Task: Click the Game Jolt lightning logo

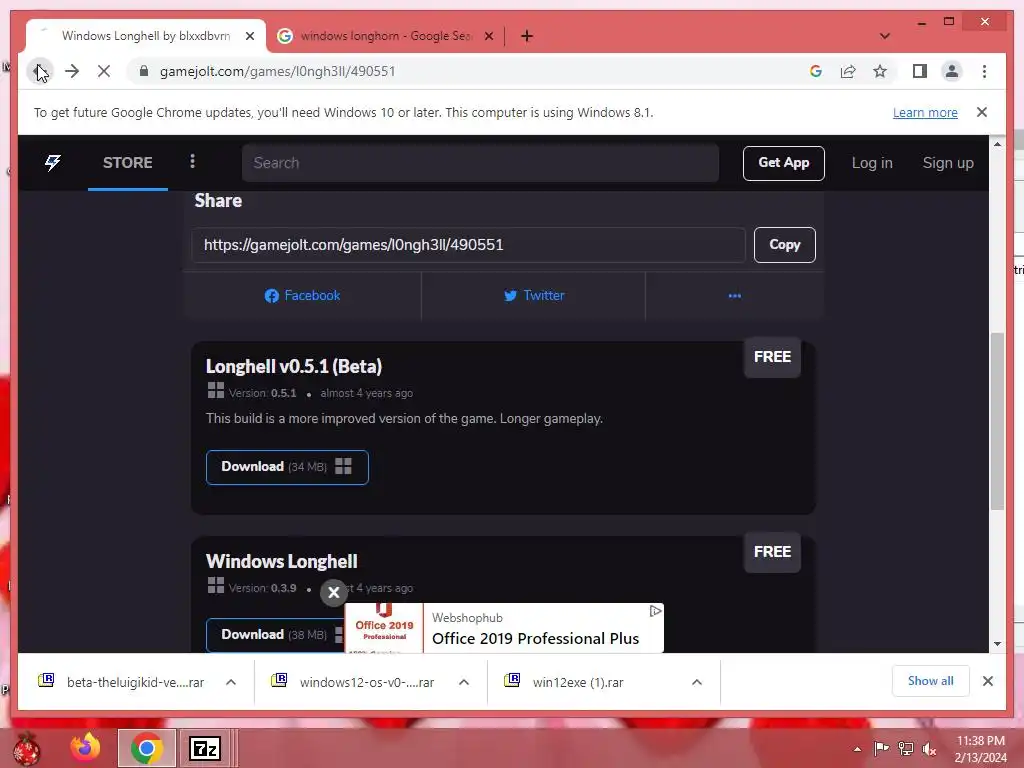Action: [53, 163]
